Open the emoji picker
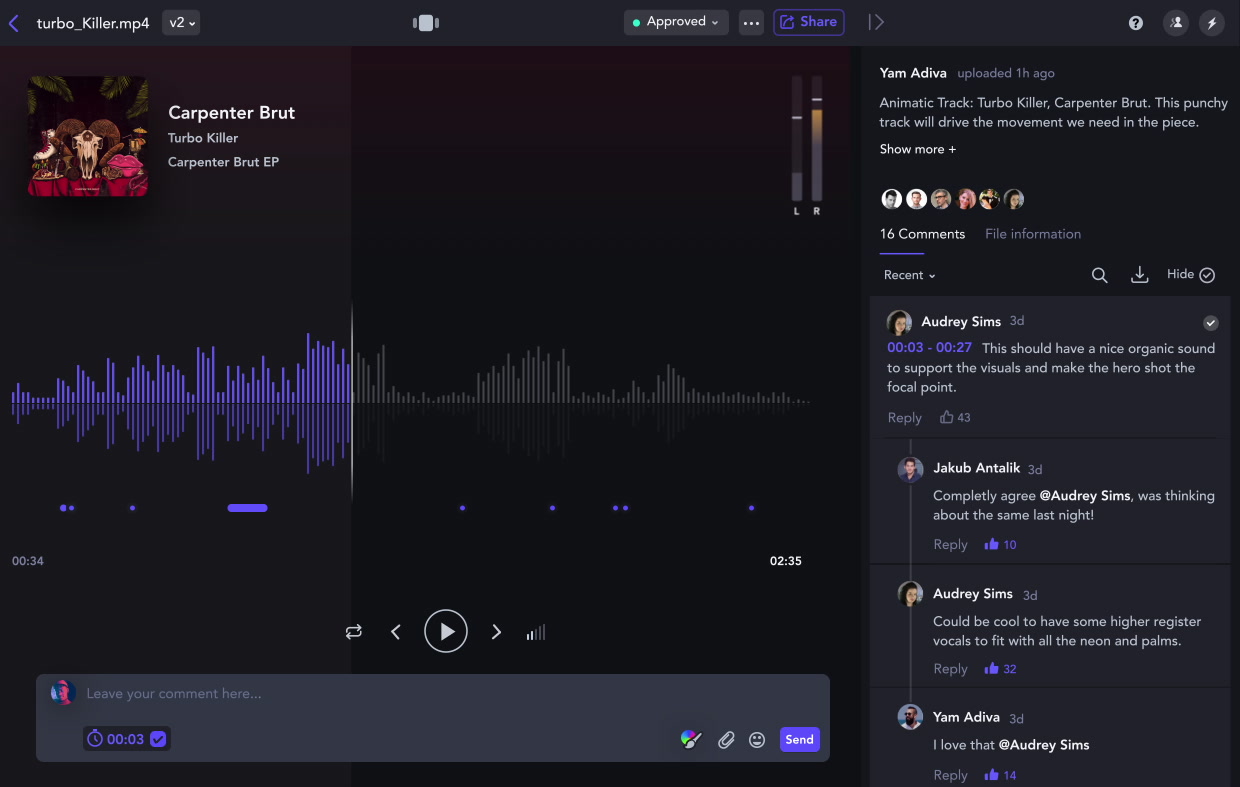Screen dimensions: 1240x787 point(757,740)
